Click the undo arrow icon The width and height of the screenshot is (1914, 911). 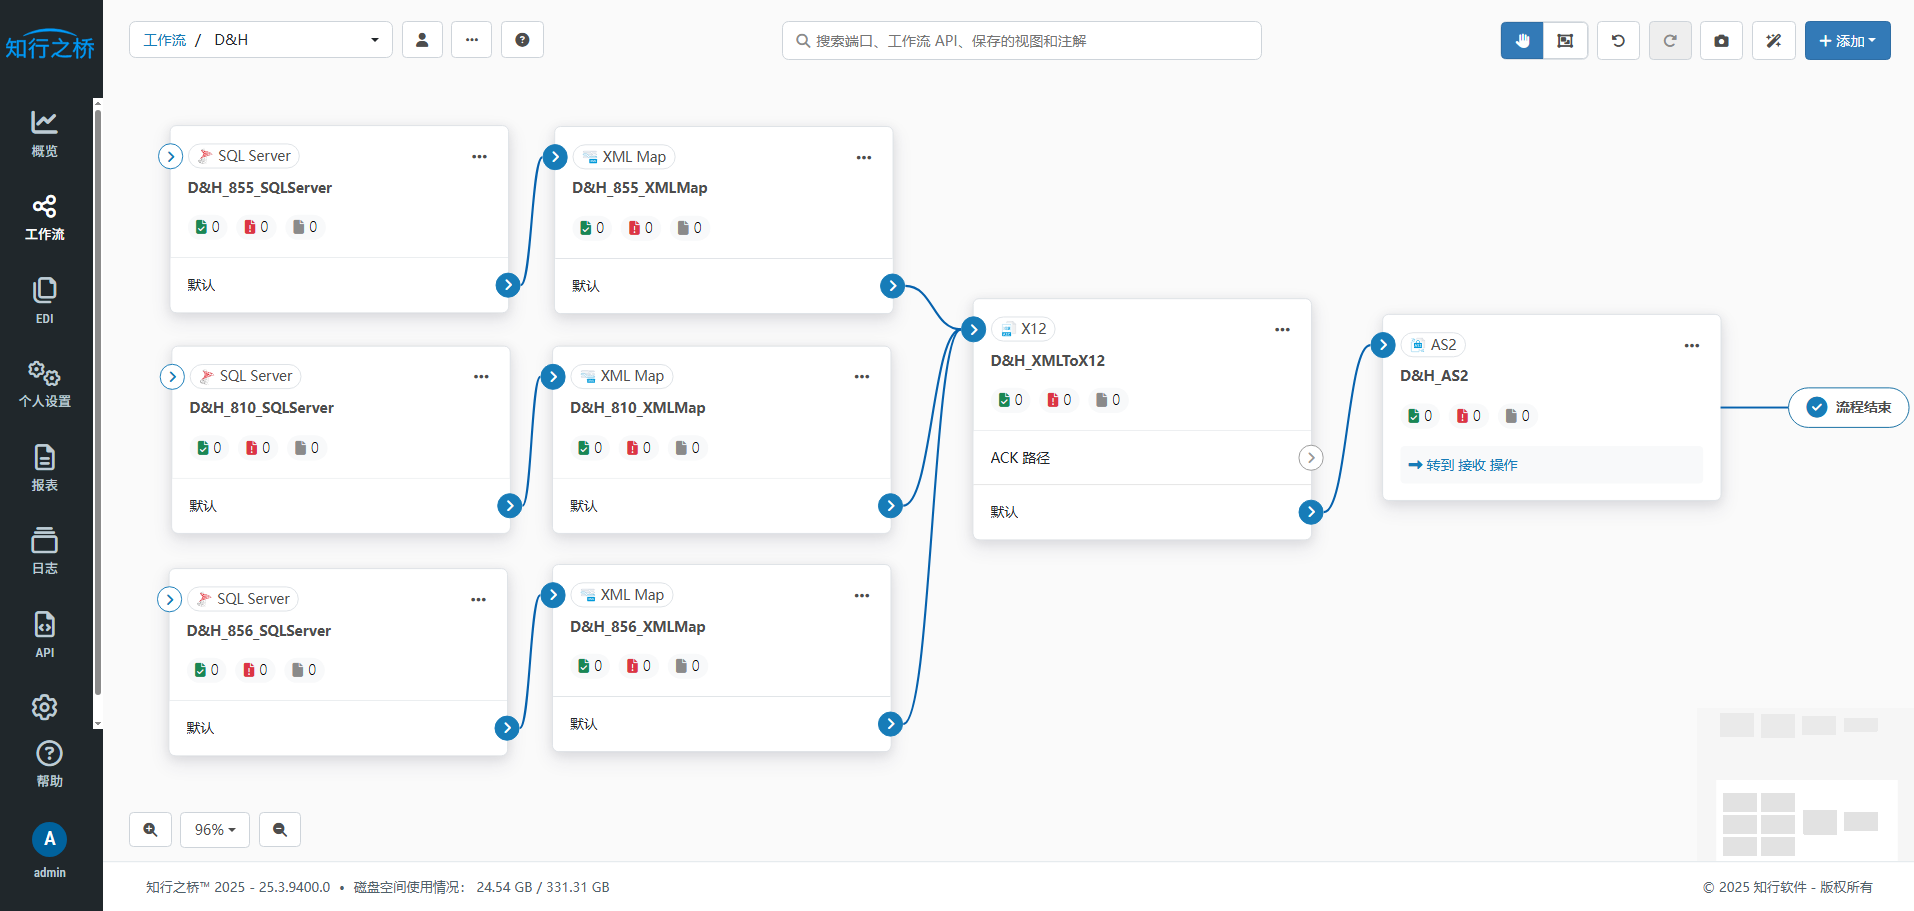tap(1618, 41)
